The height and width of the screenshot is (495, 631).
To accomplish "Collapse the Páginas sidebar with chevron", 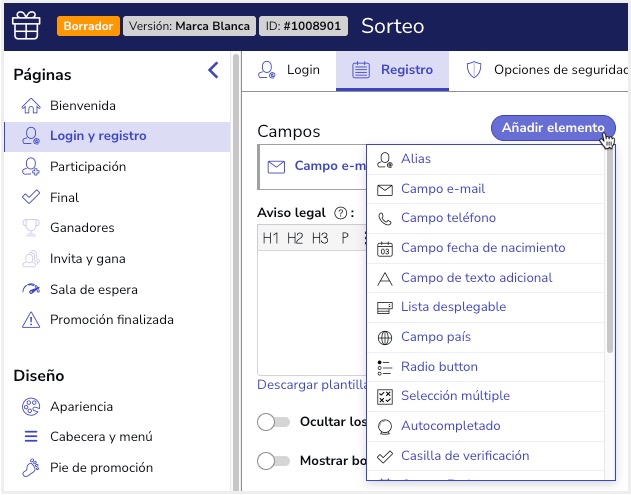I will click(213, 70).
